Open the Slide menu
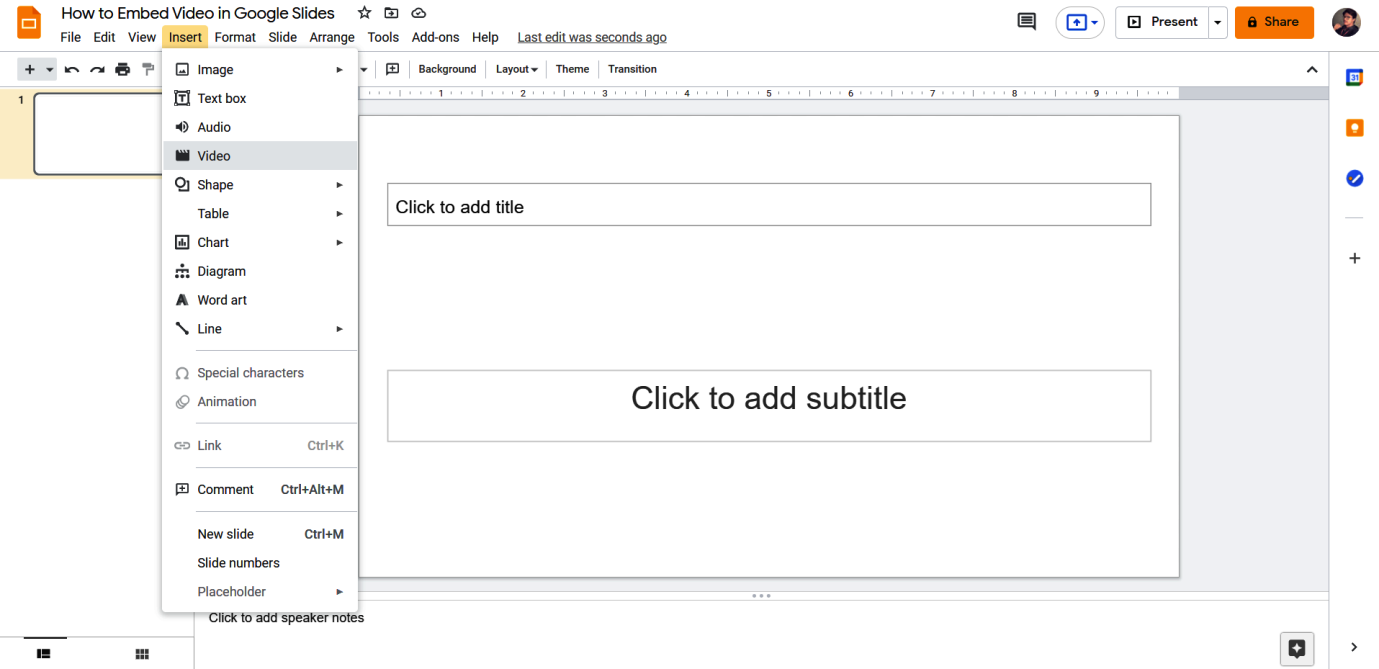 click(283, 37)
